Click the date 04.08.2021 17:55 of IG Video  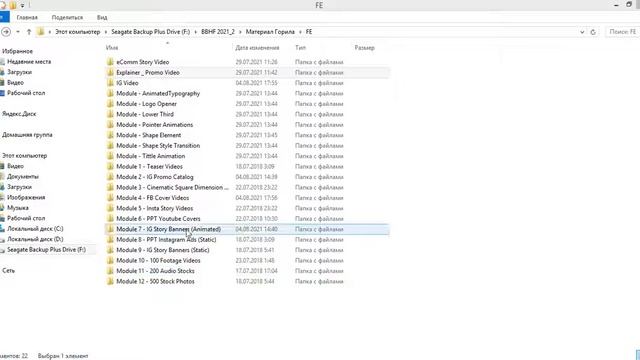tap(256, 83)
